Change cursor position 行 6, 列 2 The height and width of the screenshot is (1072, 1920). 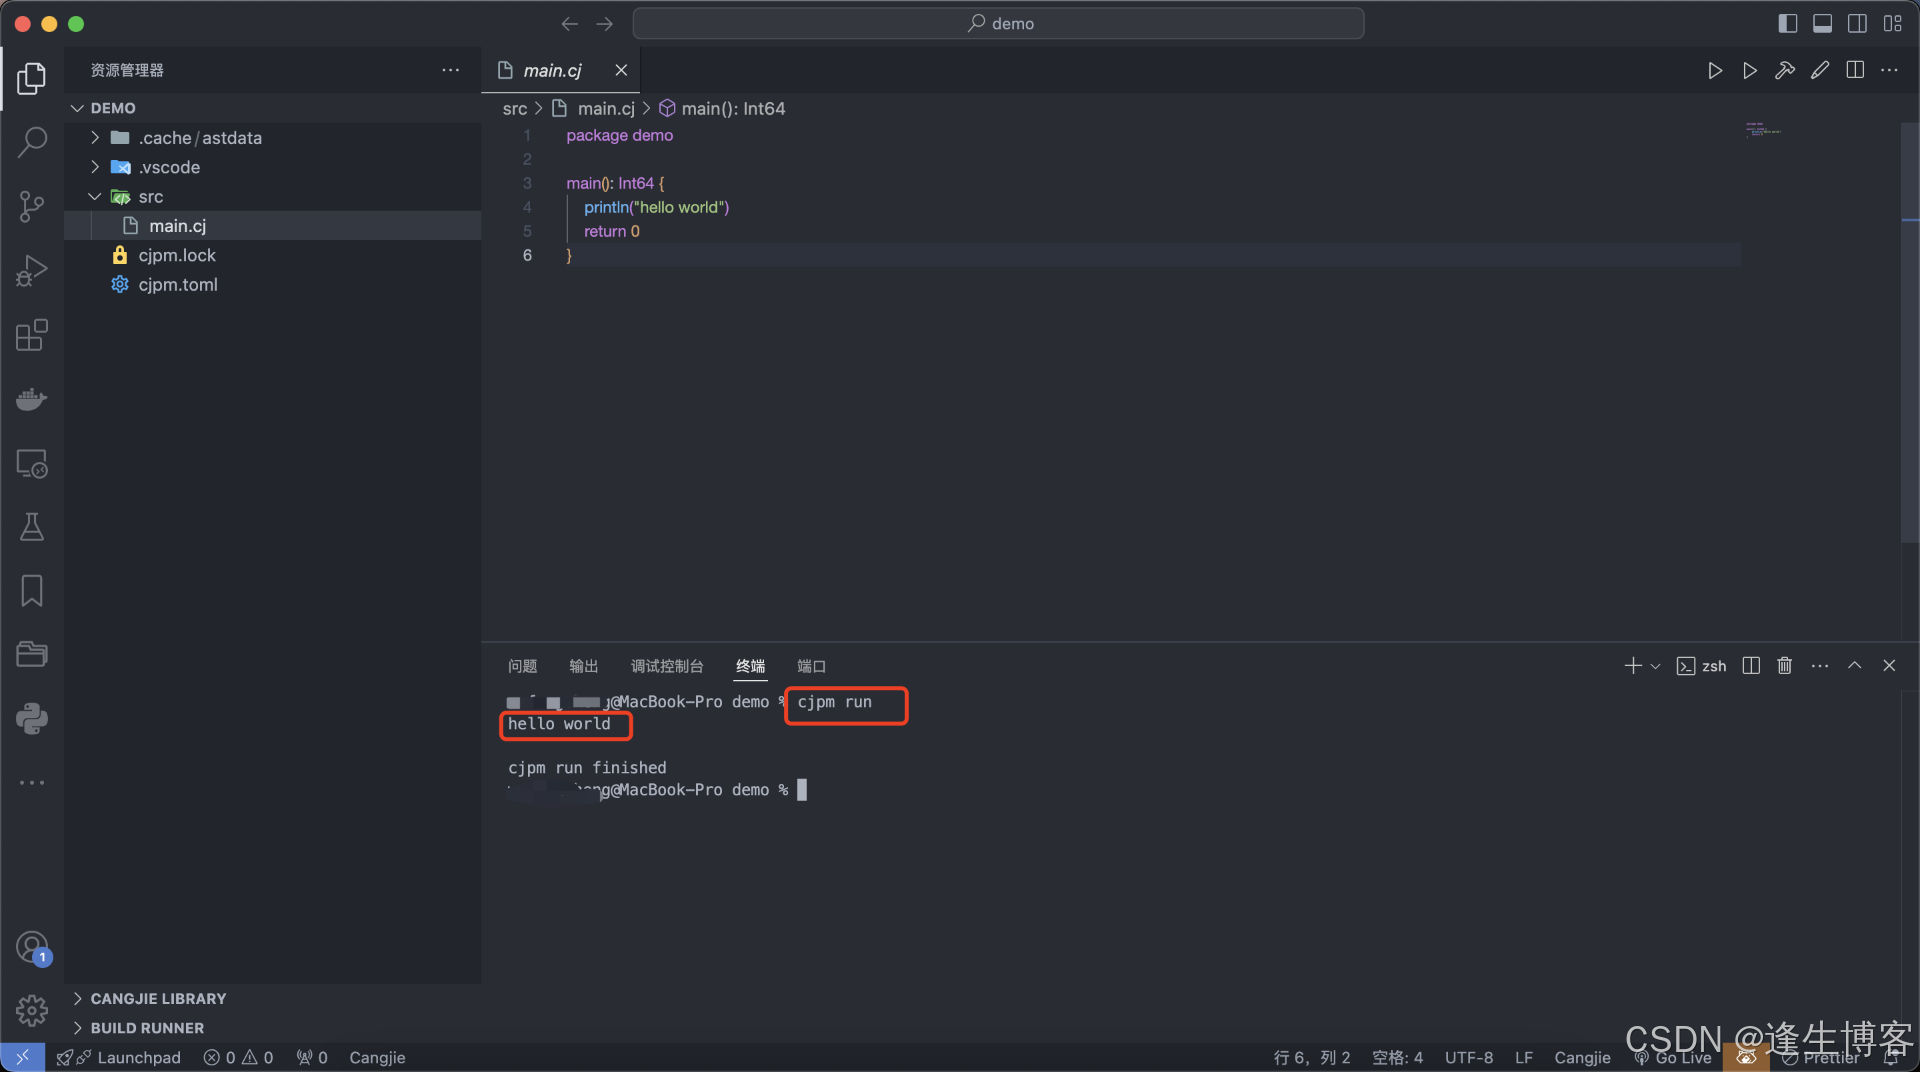1312,1058
